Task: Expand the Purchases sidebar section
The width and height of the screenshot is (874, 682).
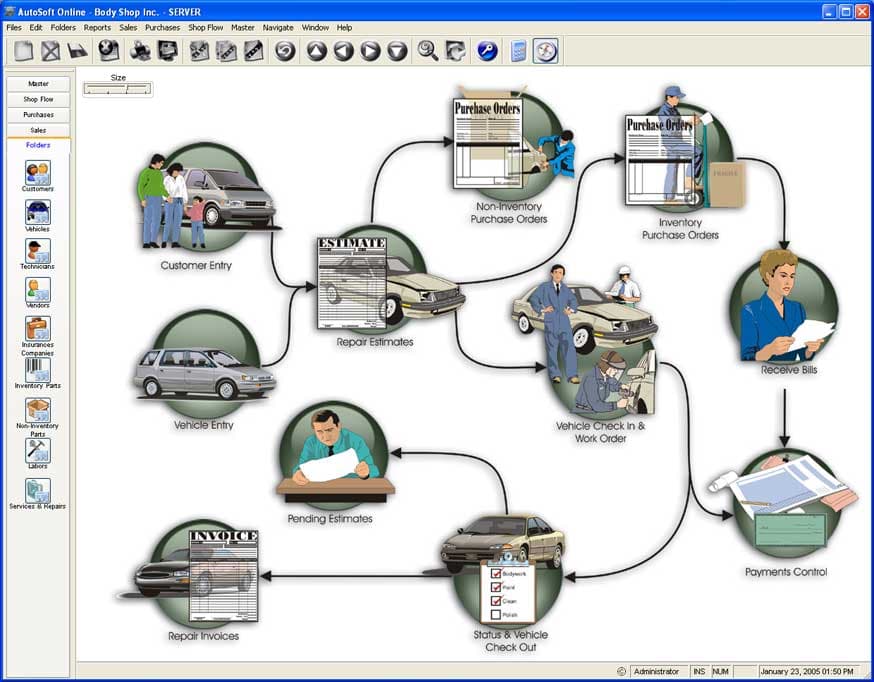Action: (x=37, y=114)
